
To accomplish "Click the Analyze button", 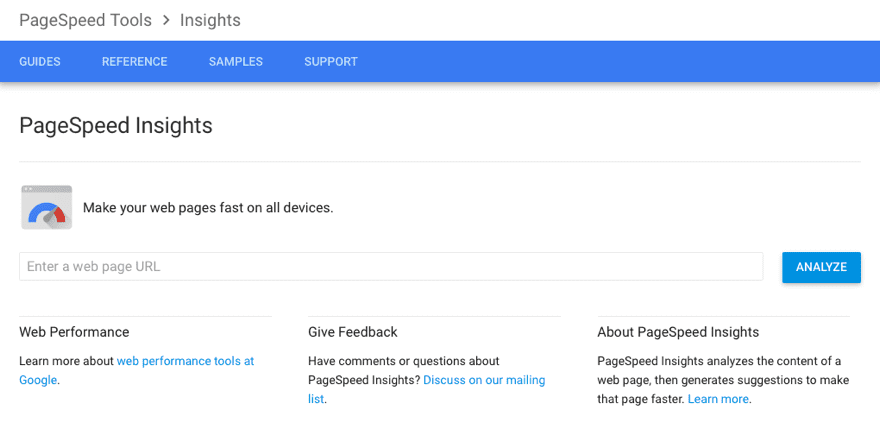I will pyautogui.click(x=821, y=267).
